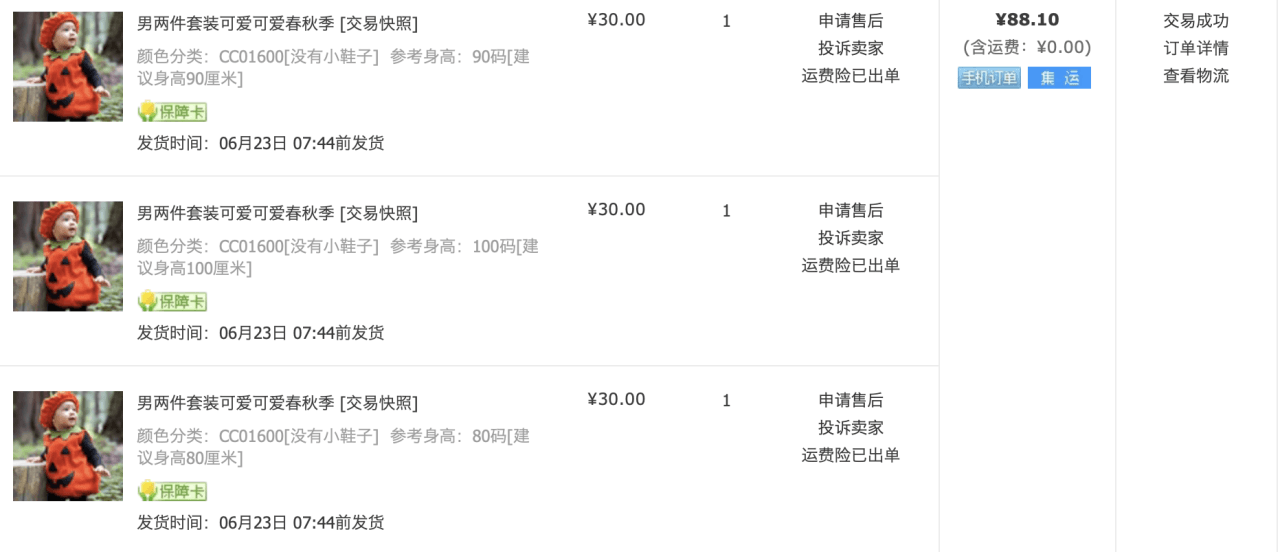The height and width of the screenshot is (552, 1280).
Task: Click 申请售后 for the 80码 item
Action: click(x=851, y=400)
